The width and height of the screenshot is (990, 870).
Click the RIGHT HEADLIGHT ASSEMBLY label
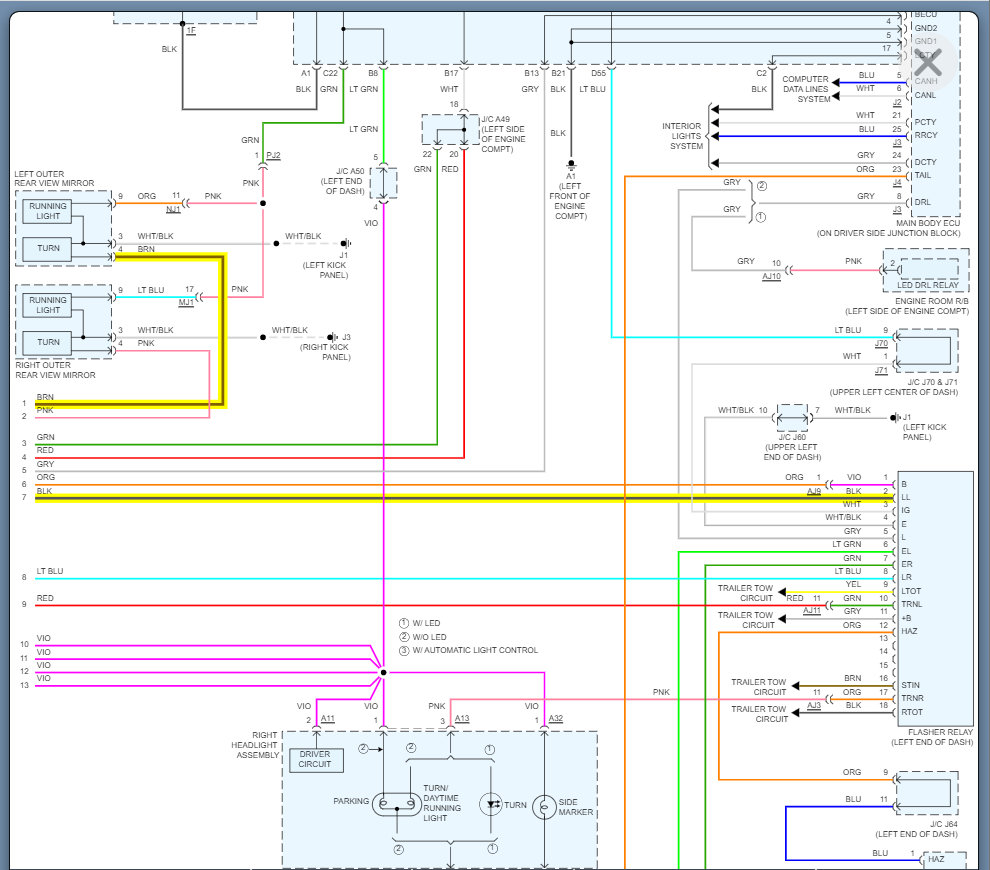254,745
